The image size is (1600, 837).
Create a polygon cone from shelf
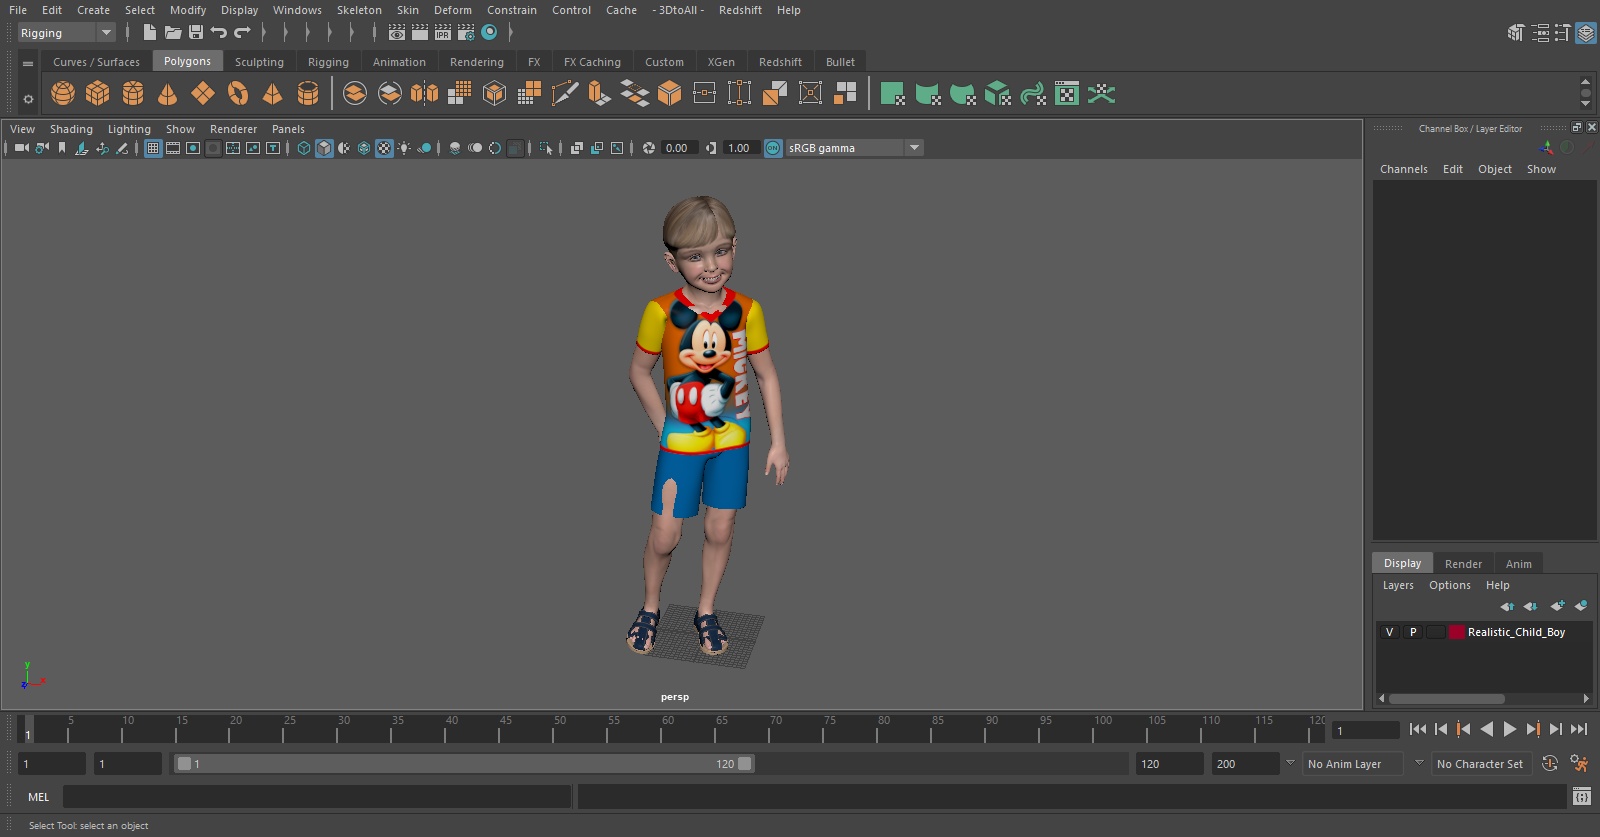point(168,94)
